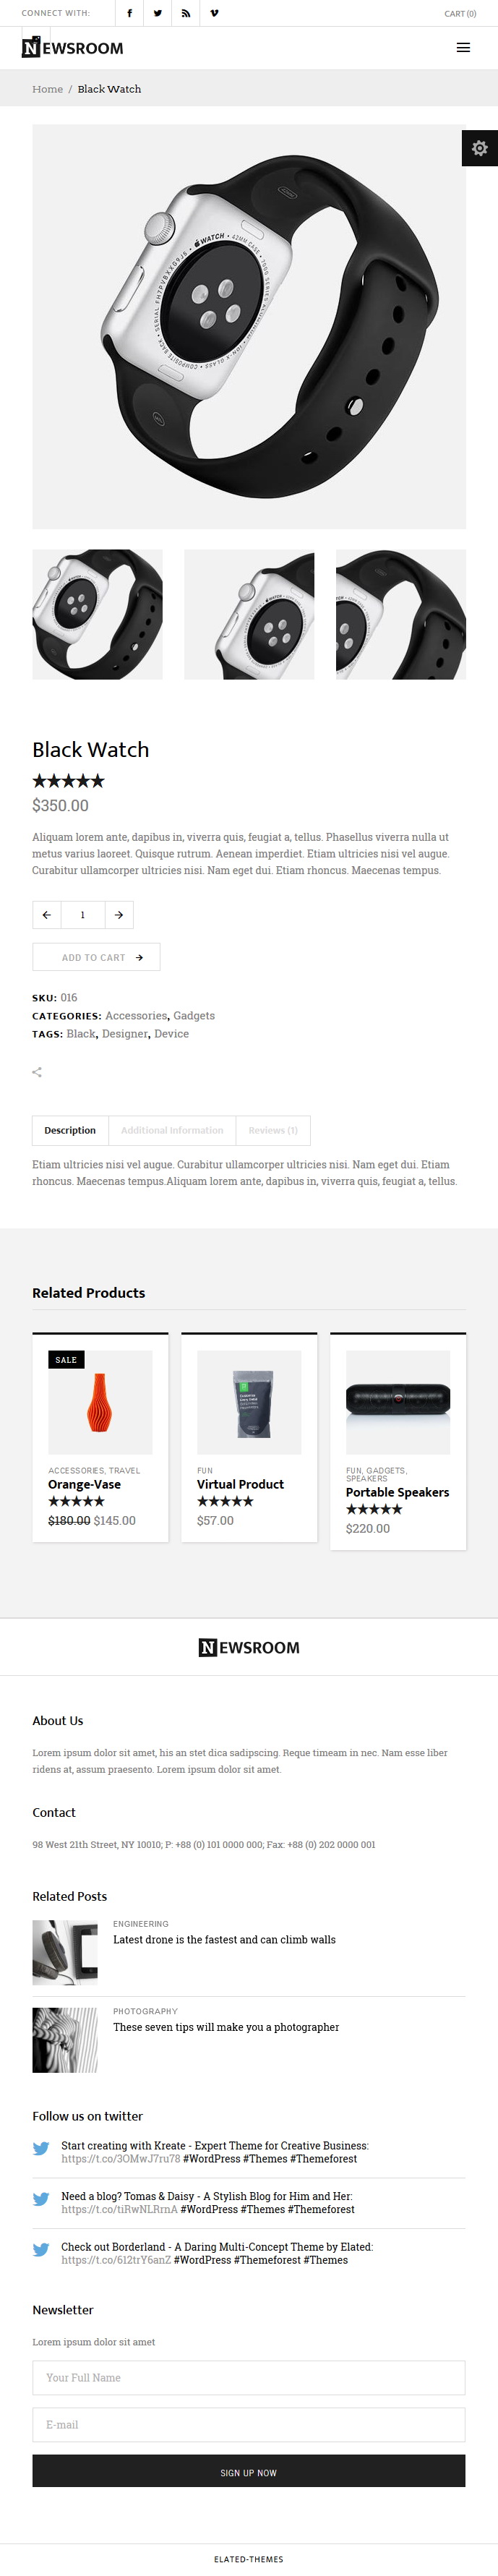Switch to the Additional Information tab

click(x=172, y=1130)
